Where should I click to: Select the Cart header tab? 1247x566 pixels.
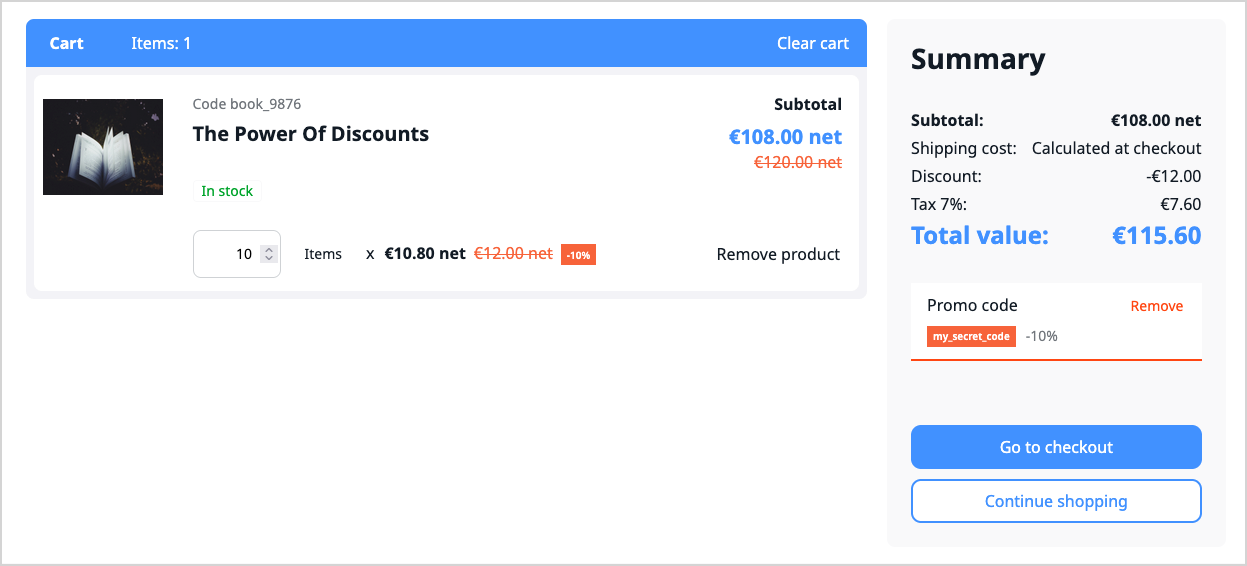coord(67,43)
